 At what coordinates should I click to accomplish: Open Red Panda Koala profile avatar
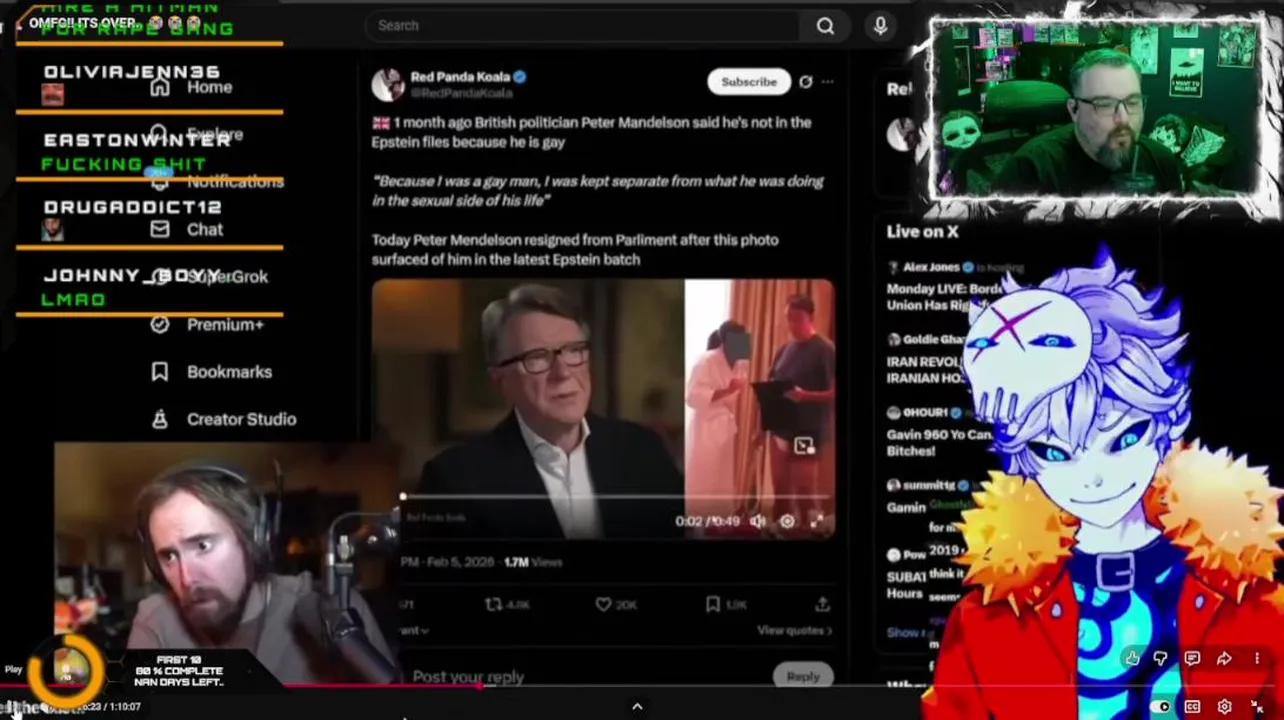388,85
